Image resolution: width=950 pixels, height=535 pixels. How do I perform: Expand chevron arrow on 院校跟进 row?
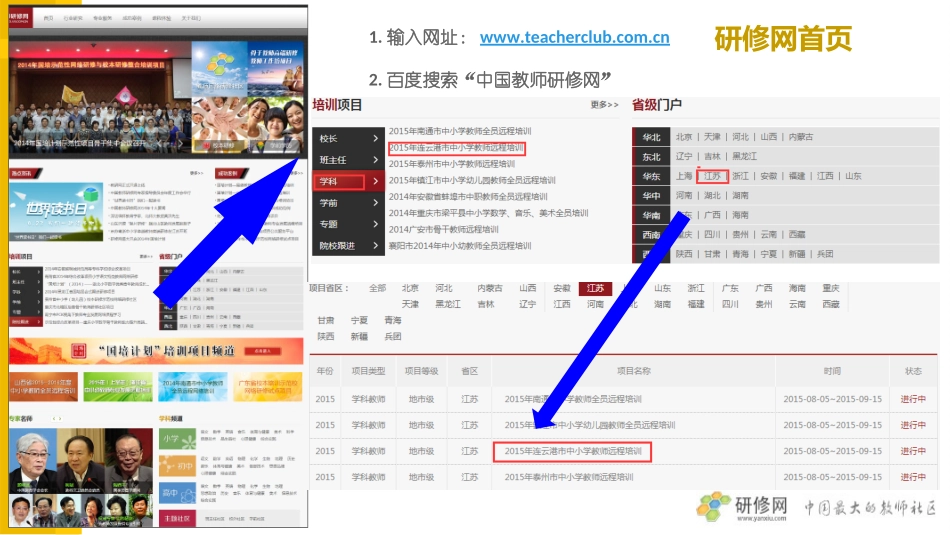(x=375, y=245)
